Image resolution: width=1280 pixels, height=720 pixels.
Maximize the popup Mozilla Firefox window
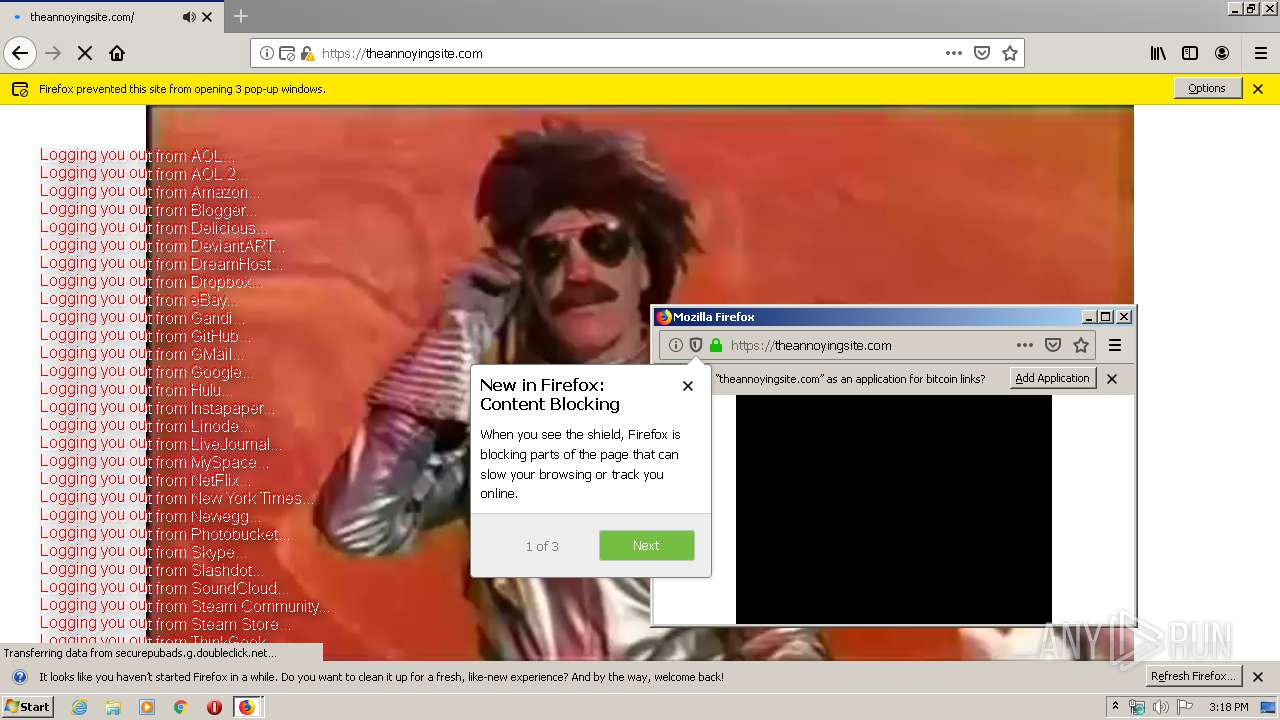[1105, 317]
